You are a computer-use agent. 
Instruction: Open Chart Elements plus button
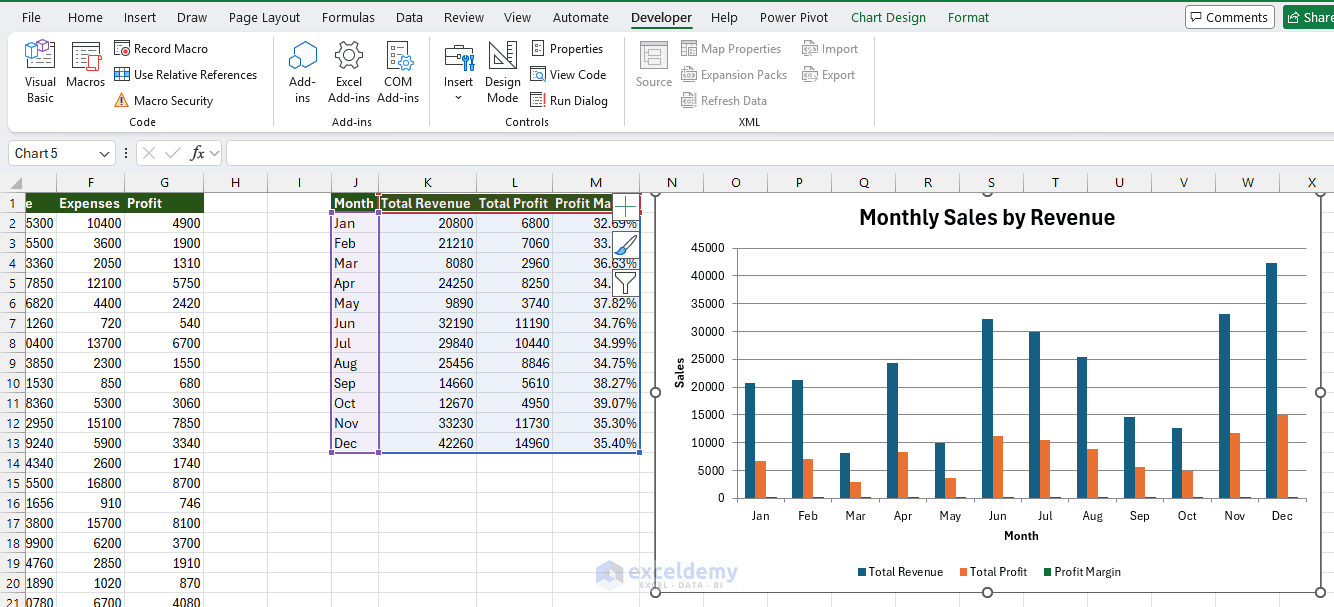coord(626,207)
